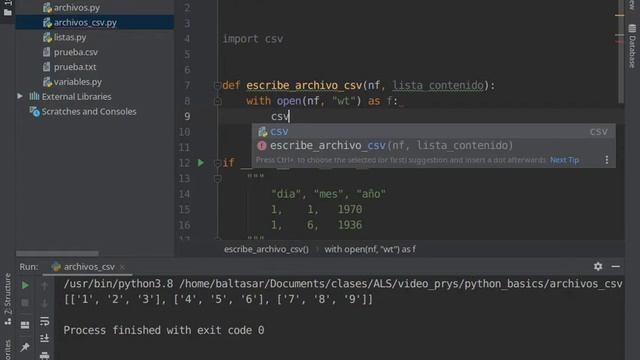Click the warning stripe mark at top right

[620, 15]
